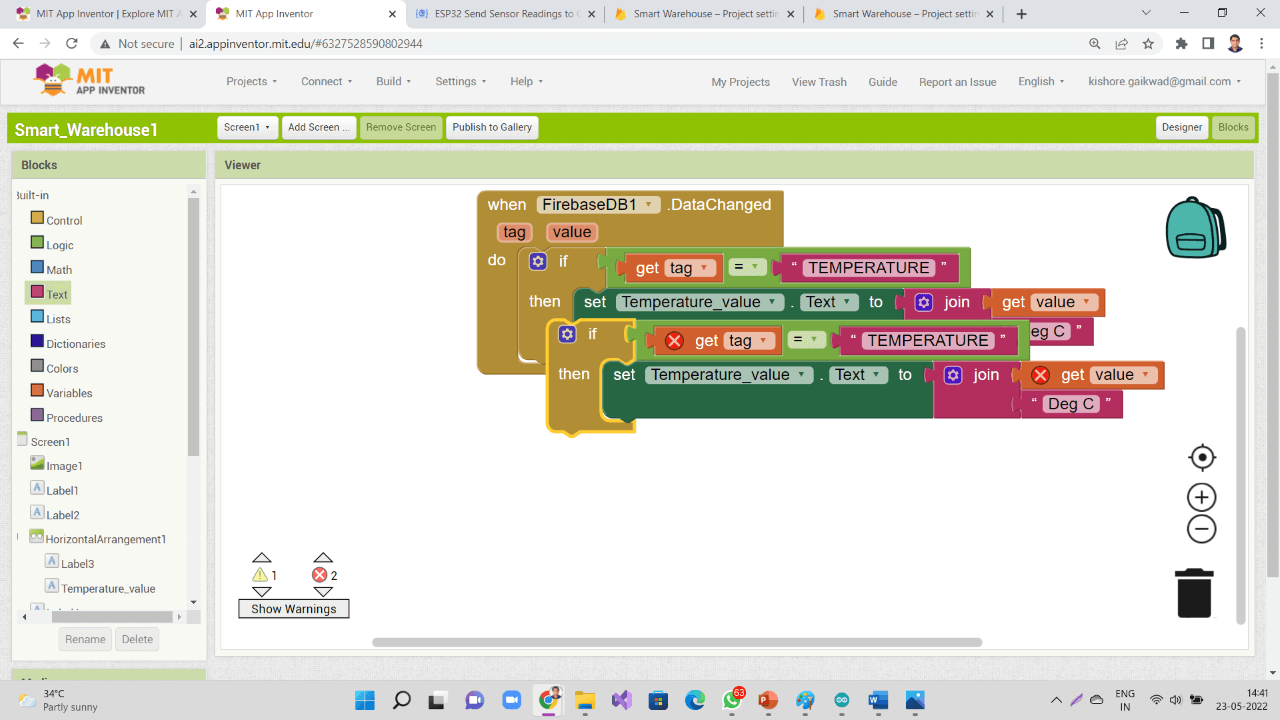Select the Control blocks category
This screenshot has height=720, width=1280.
tap(57, 220)
